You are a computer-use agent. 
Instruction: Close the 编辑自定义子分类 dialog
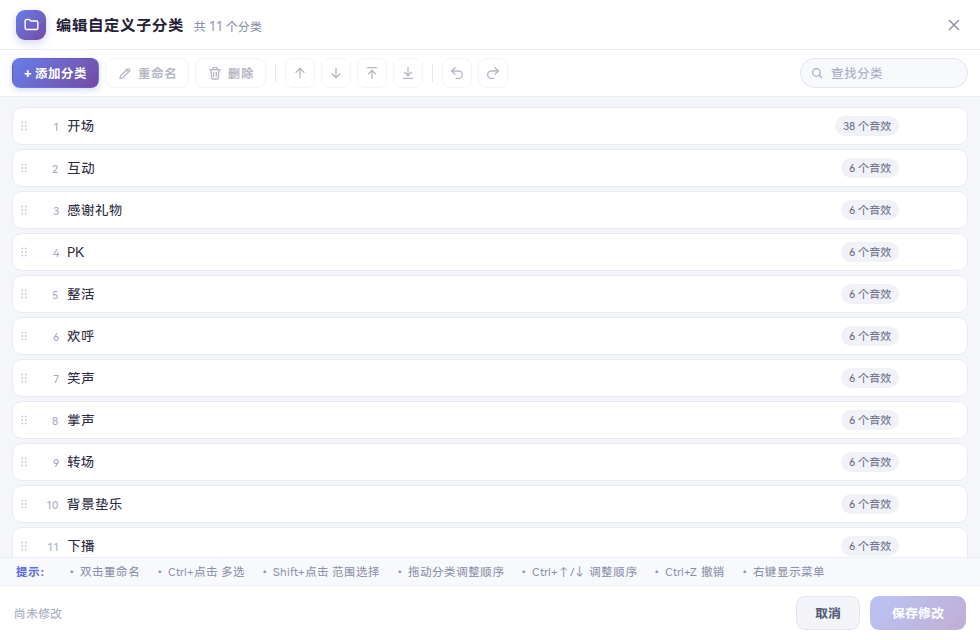(954, 25)
